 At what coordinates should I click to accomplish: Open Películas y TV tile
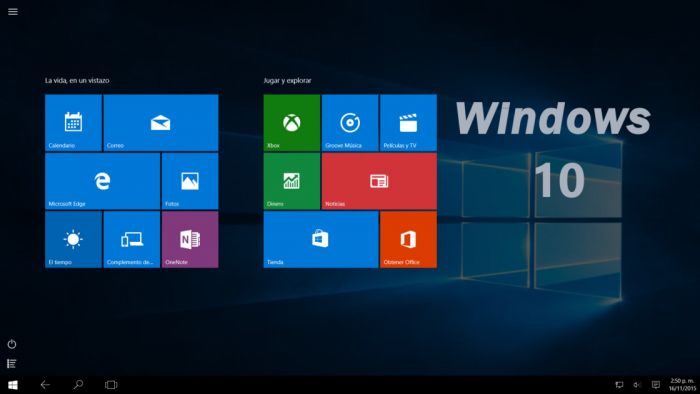[408, 123]
